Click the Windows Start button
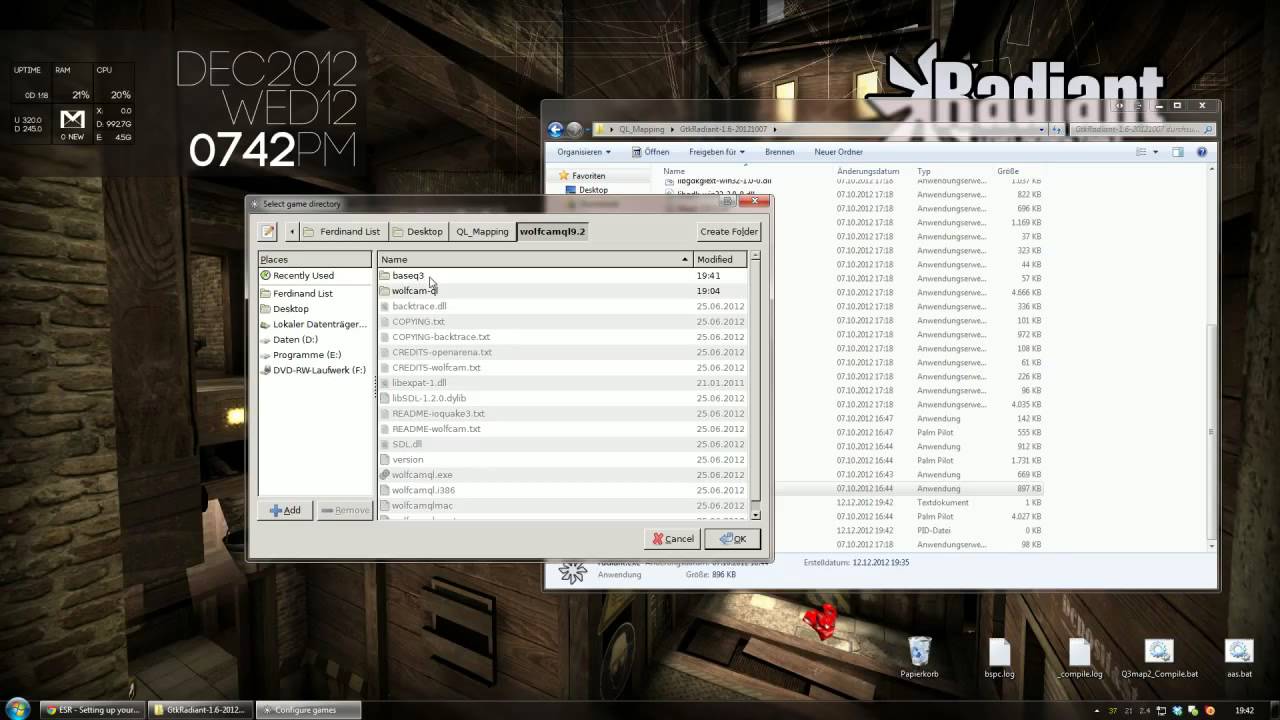The image size is (1280, 720). click(17, 709)
